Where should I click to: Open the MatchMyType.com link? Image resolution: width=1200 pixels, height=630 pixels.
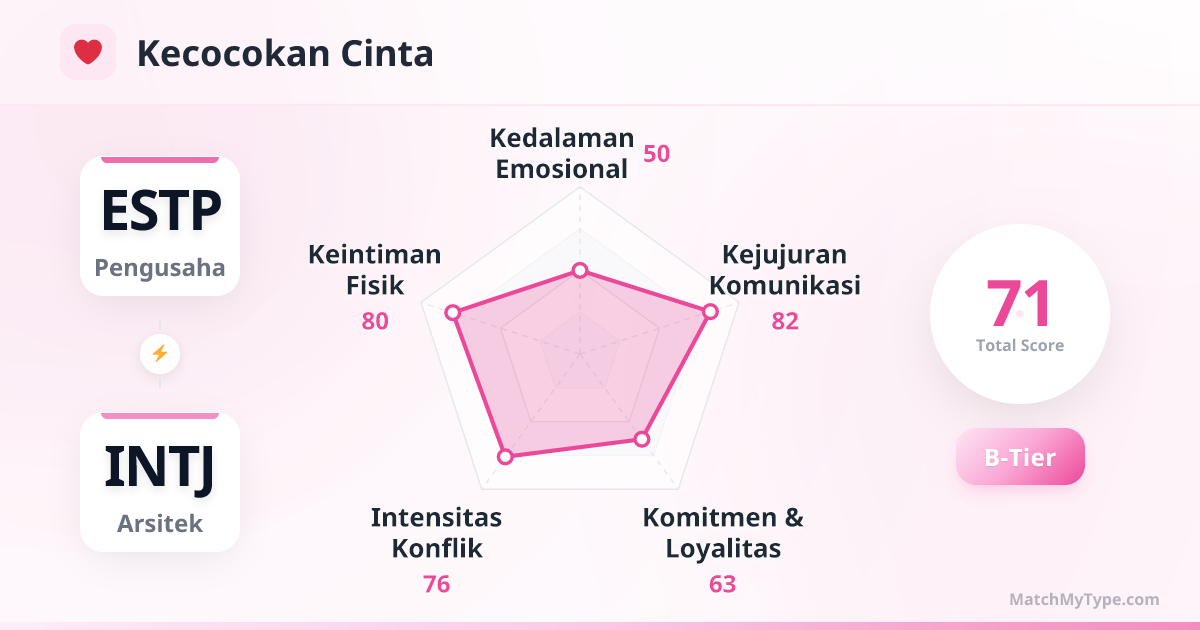(1084, 599)
